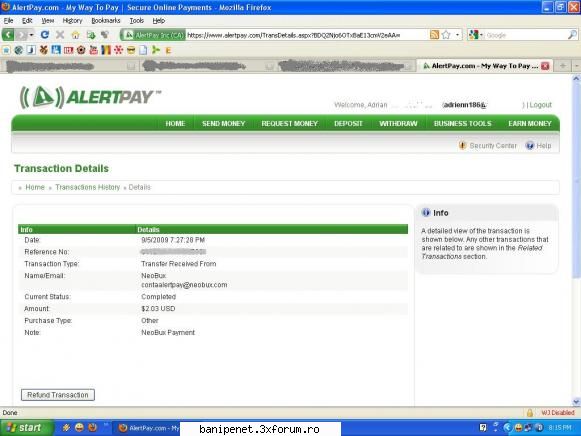Click the padlock security icon in status bar
Screen dimensions: 581x436
(530, 413)
